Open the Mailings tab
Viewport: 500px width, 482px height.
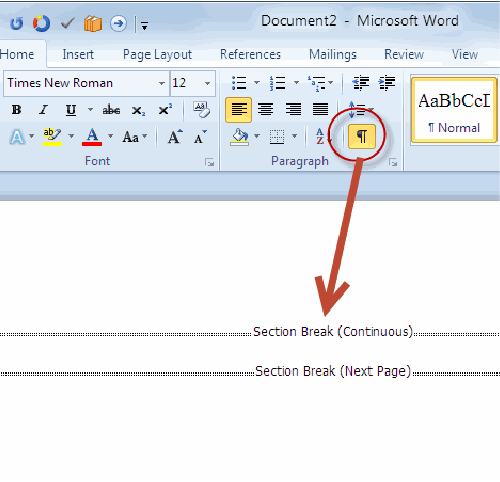point(333,55)
